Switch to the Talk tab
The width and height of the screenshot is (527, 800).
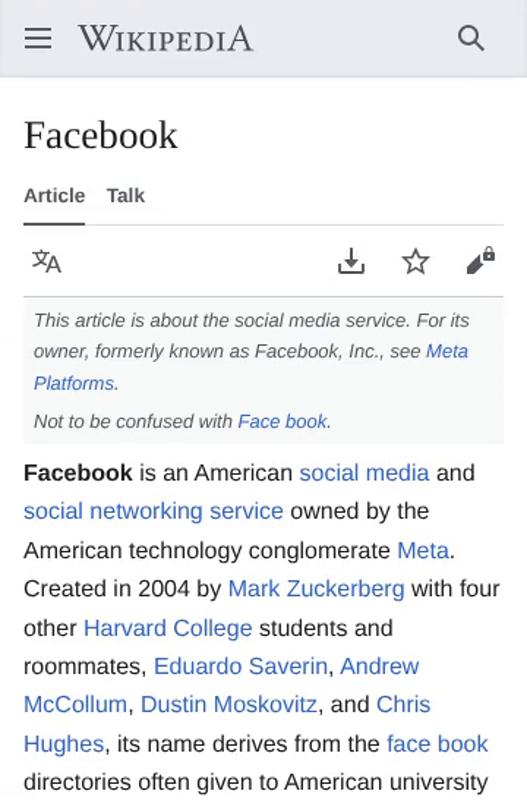(126, 195)
